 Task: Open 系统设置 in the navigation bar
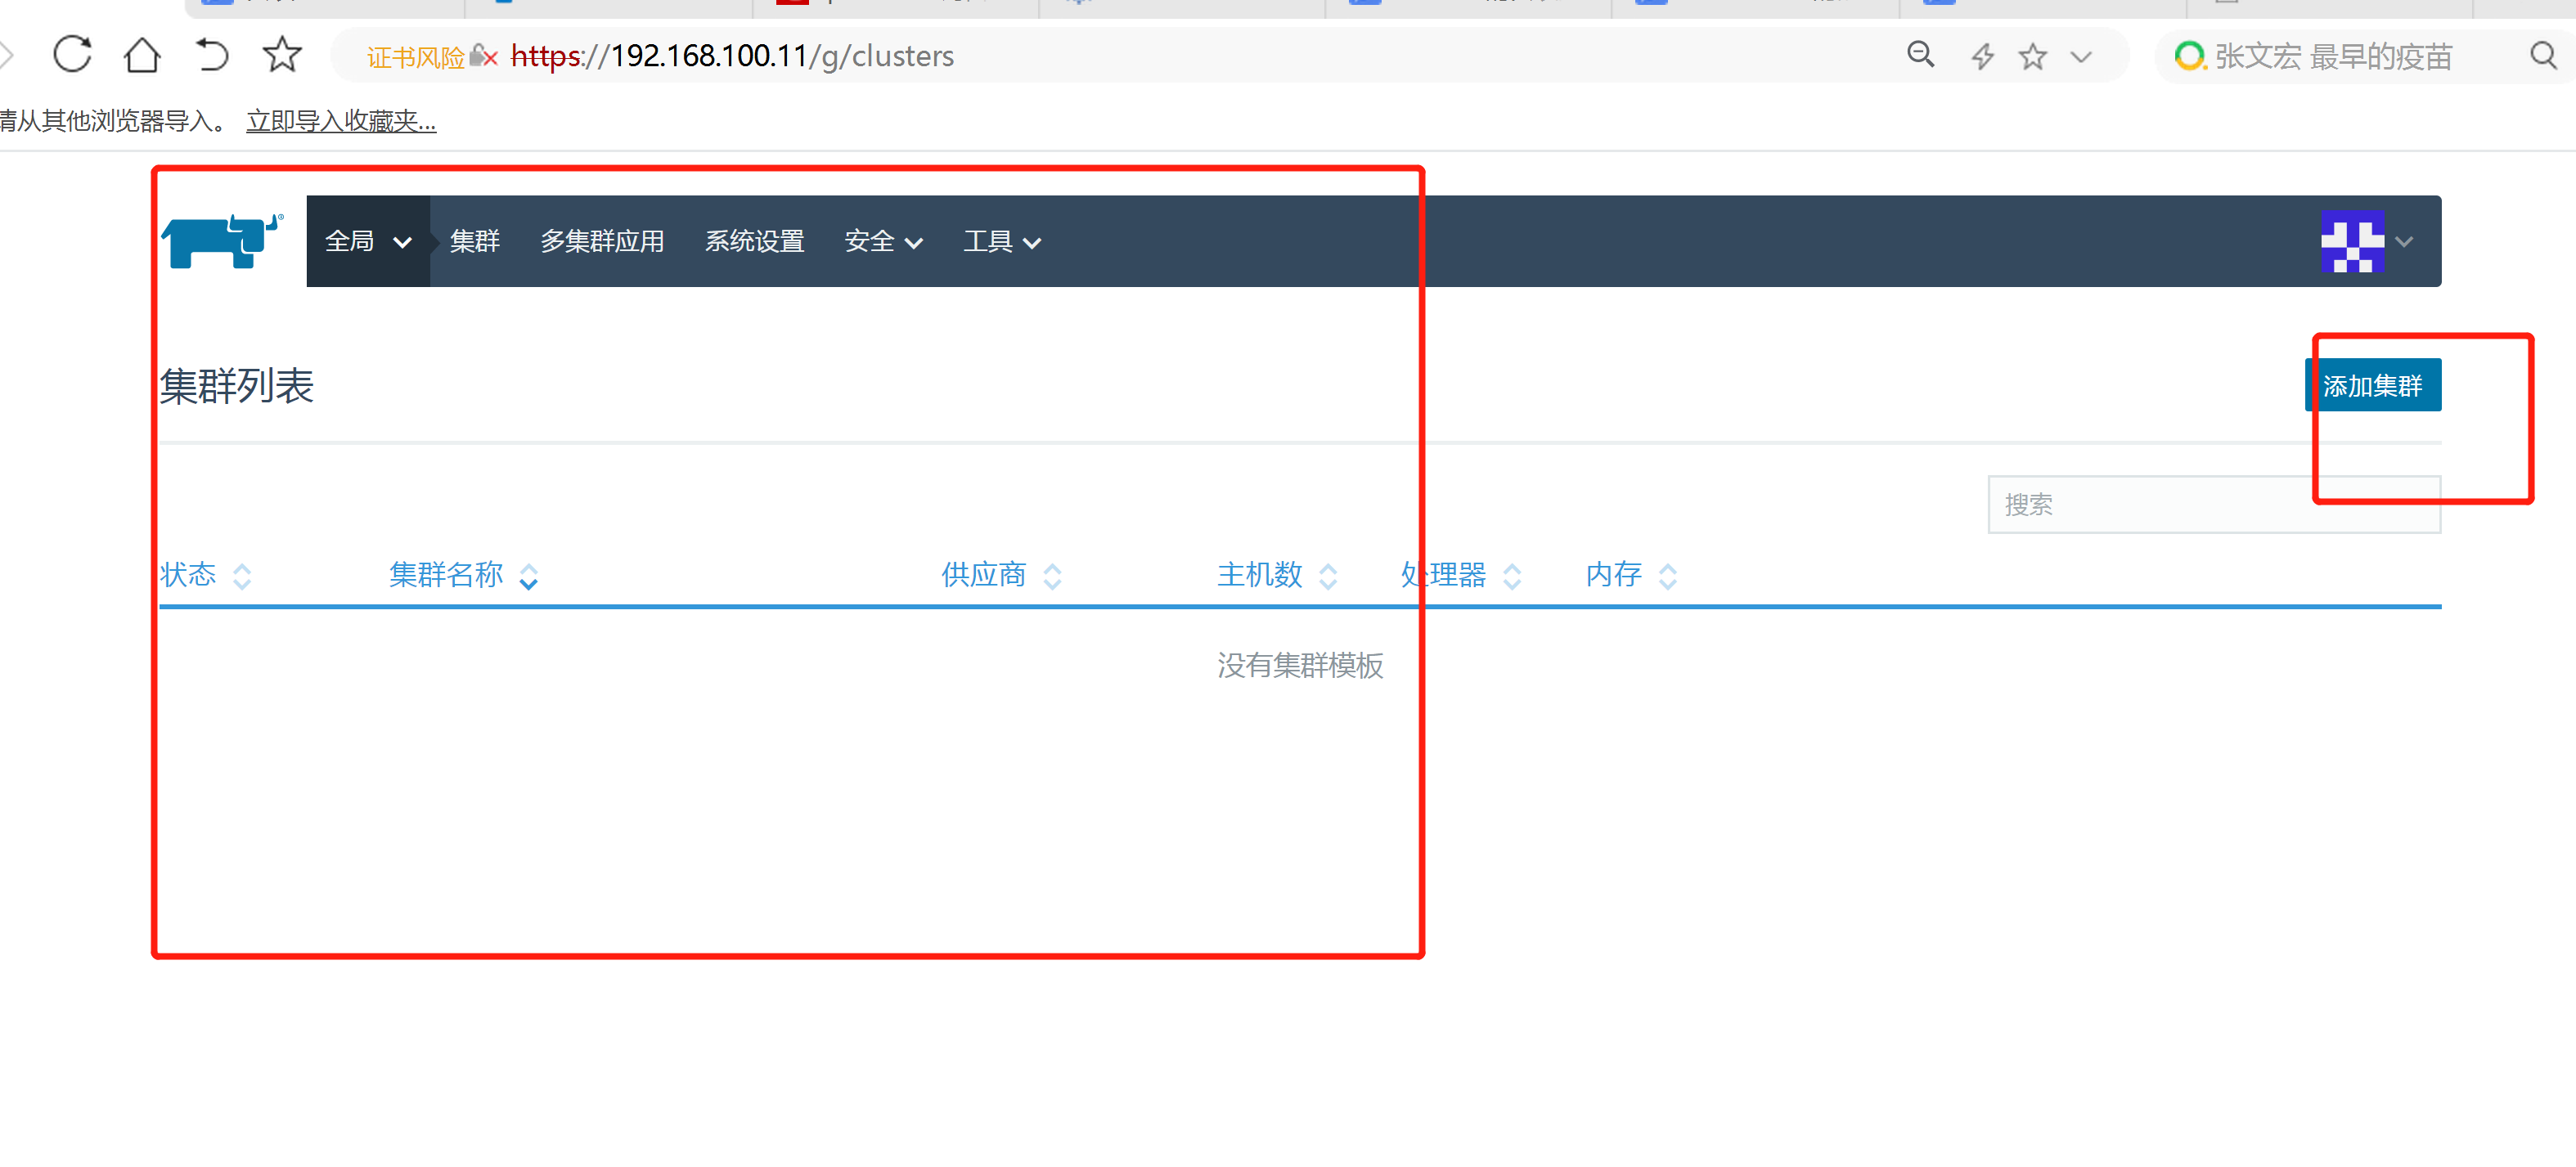pos(755,241)
